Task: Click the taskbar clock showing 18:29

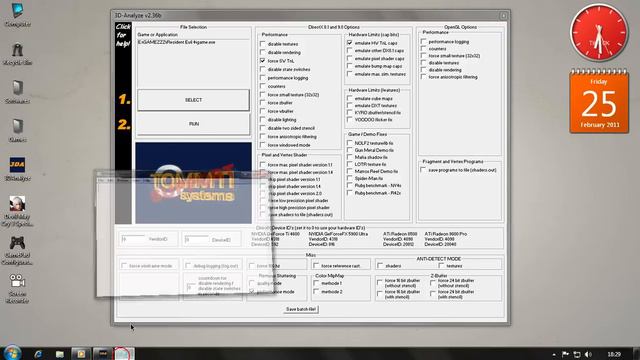Action: tap(614, 354)
